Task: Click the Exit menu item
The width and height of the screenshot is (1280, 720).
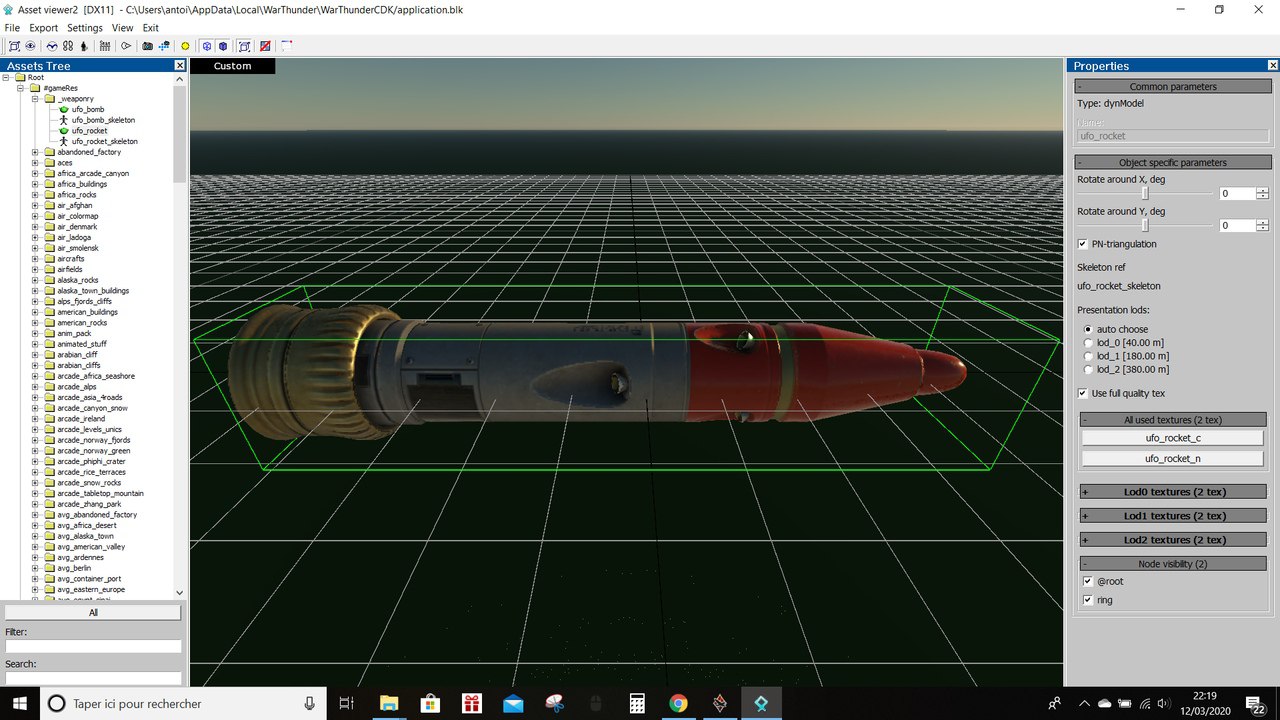Action: tap(150, 28)
